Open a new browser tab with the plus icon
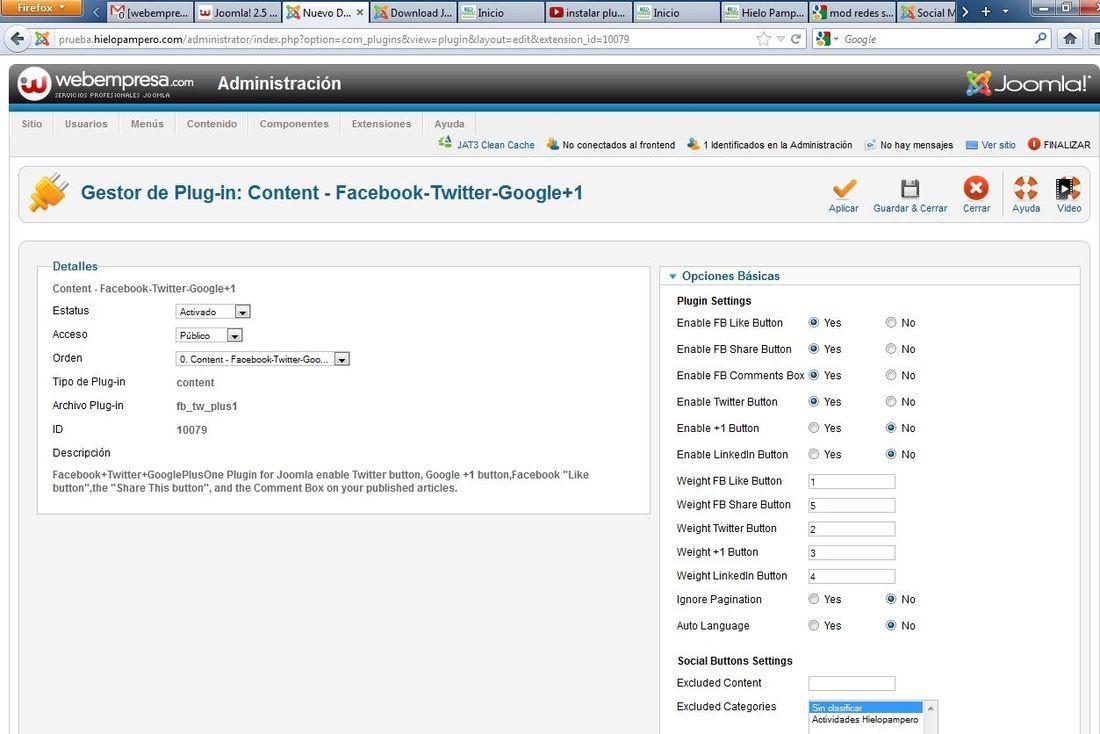Viewport: 1100px width, 734px height. 986,12
